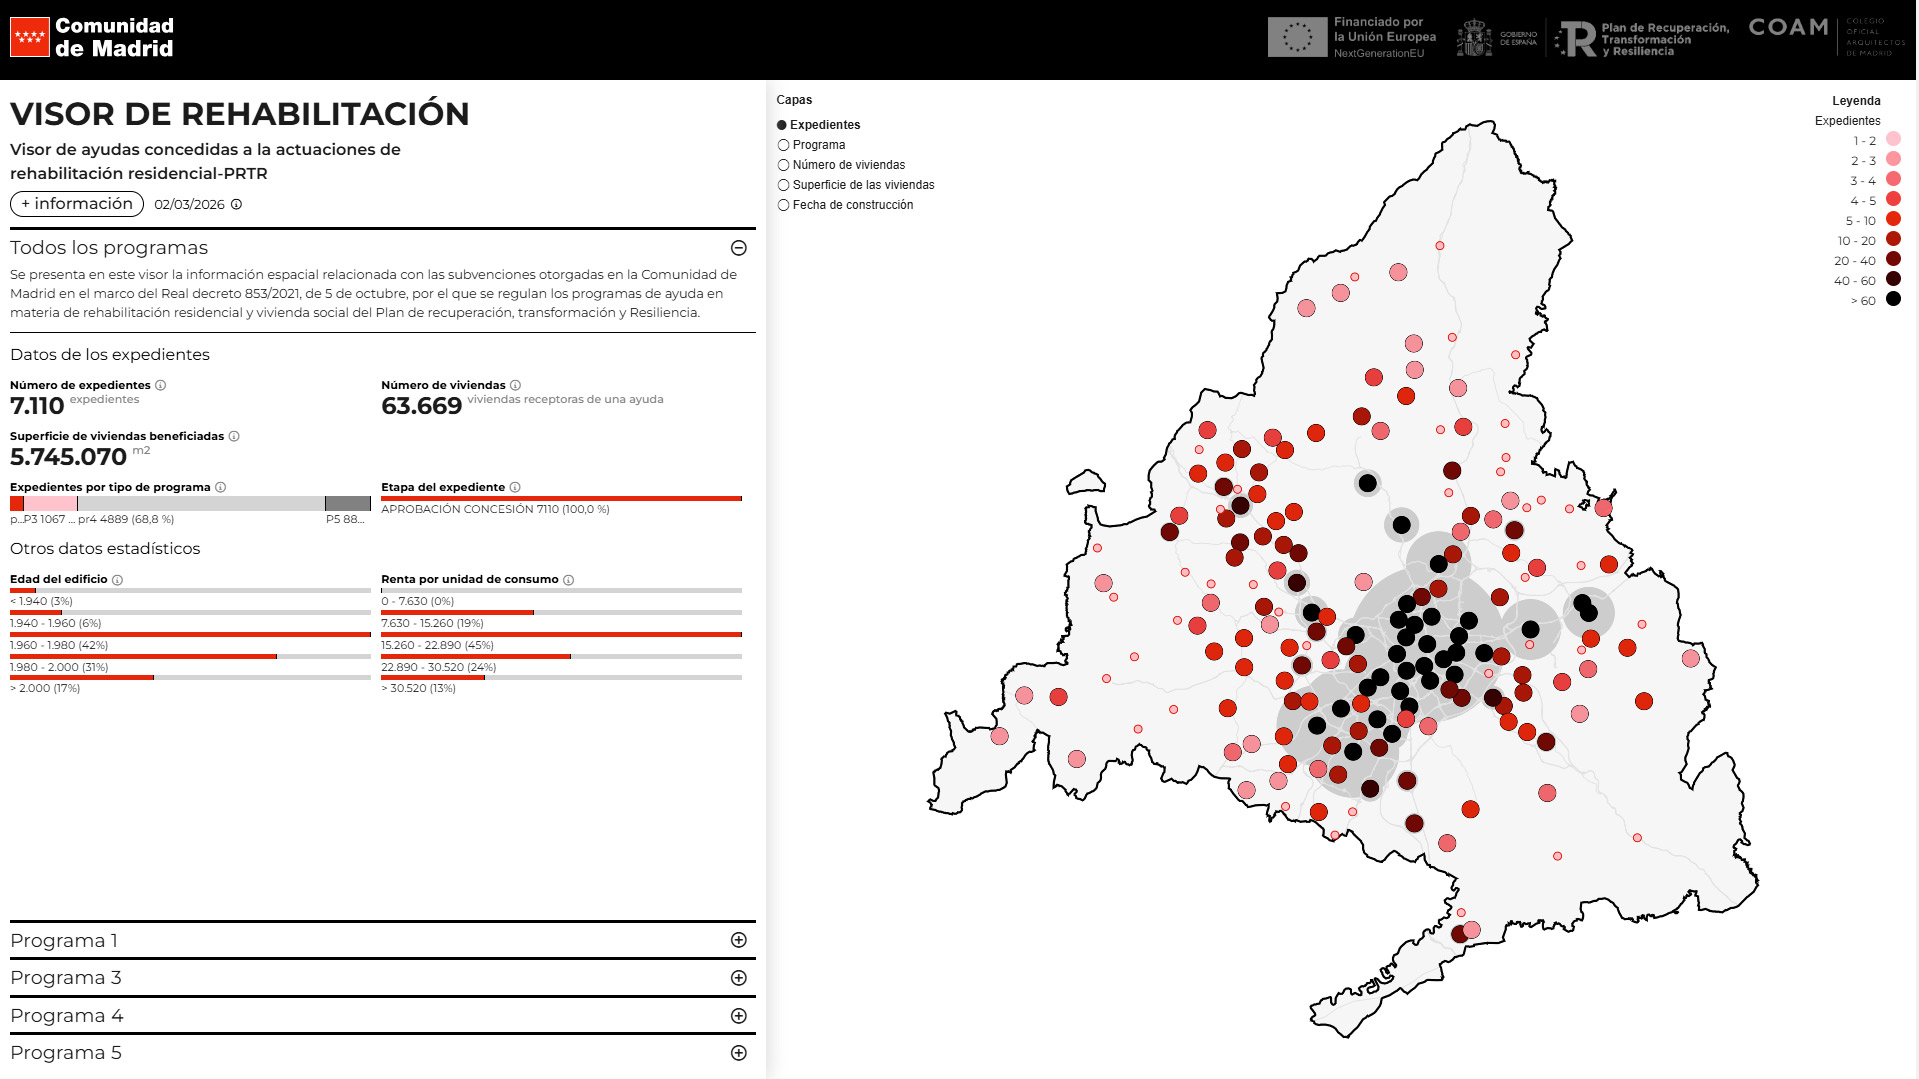Screen dimensions: 1919x1079
Task: Choose Fecha de construcción layer
Action: 784,205
